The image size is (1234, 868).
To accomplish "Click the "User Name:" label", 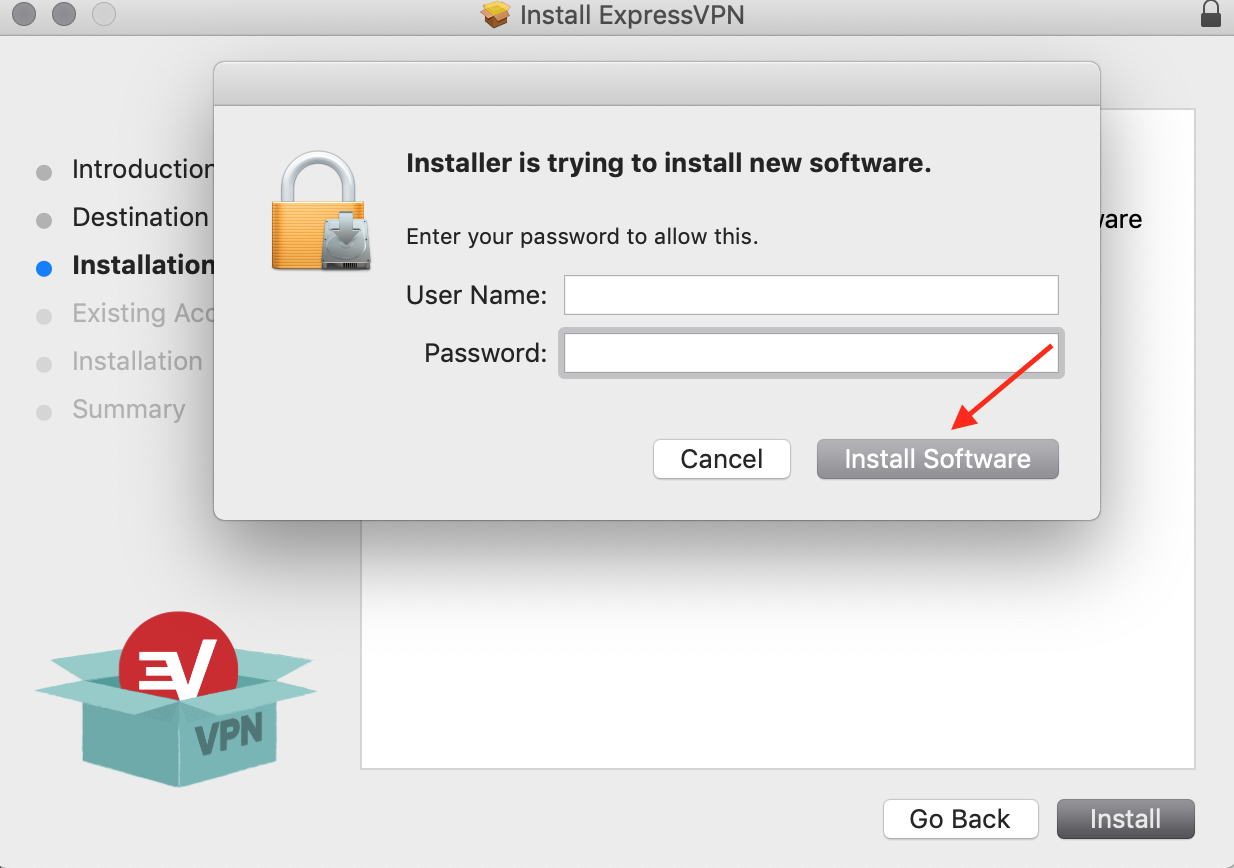I will [x=477, y=295].
